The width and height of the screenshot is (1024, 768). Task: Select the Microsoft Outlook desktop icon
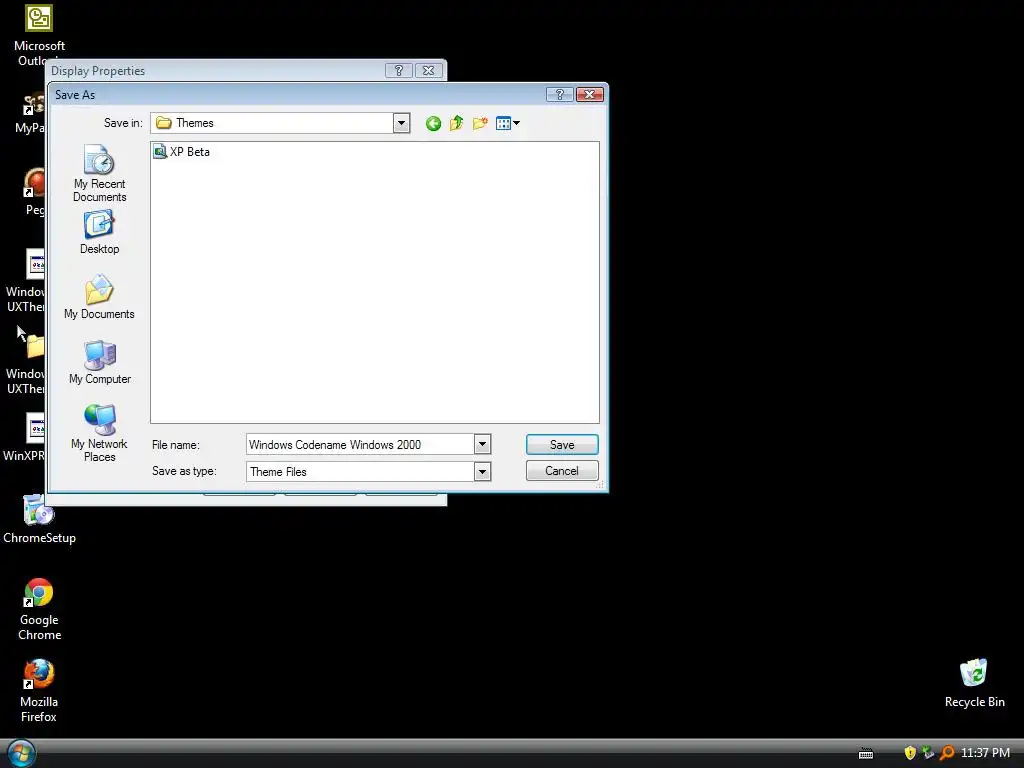click(x=39, y=35)
